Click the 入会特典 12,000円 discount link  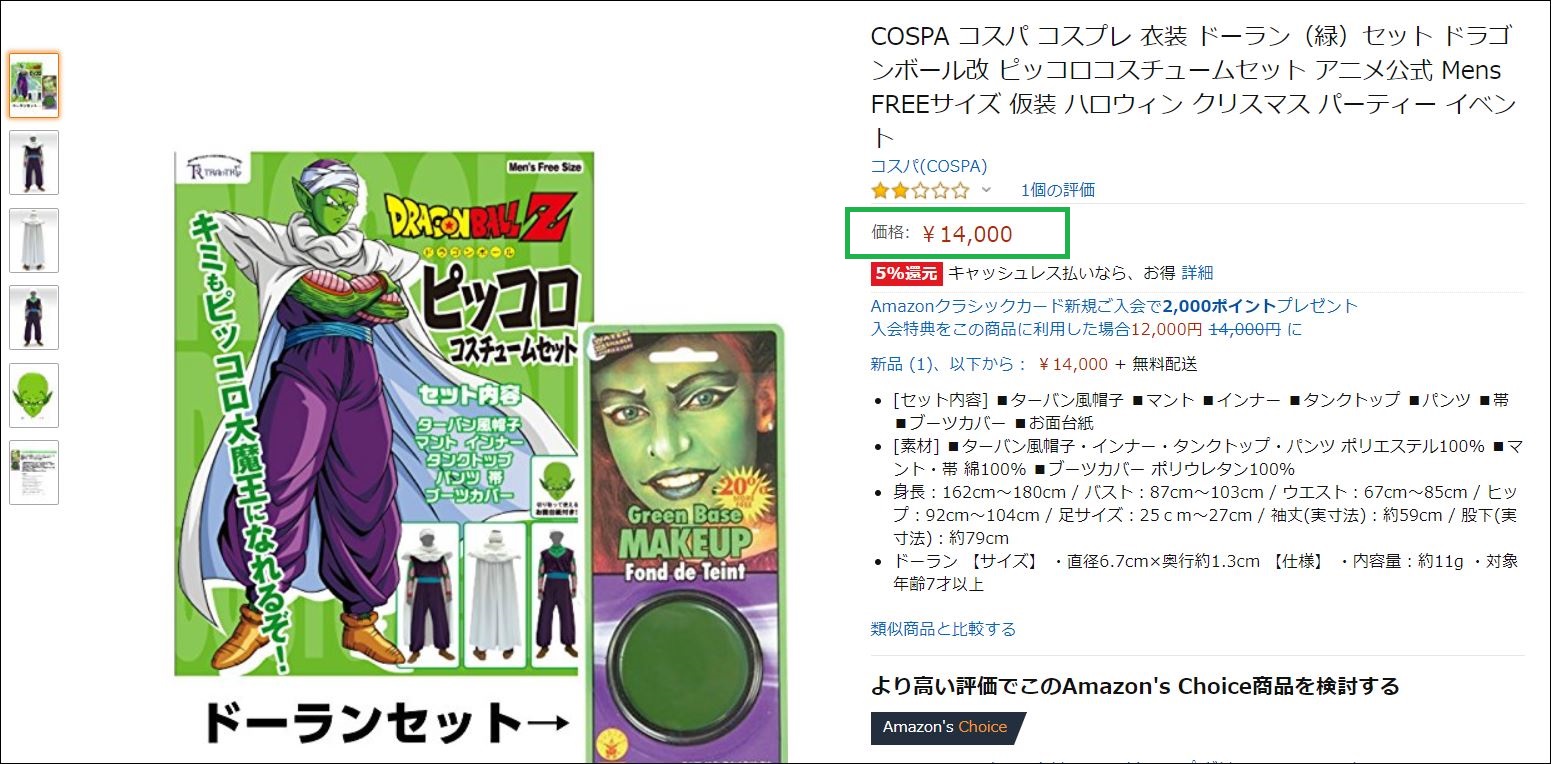(1086, 329)
